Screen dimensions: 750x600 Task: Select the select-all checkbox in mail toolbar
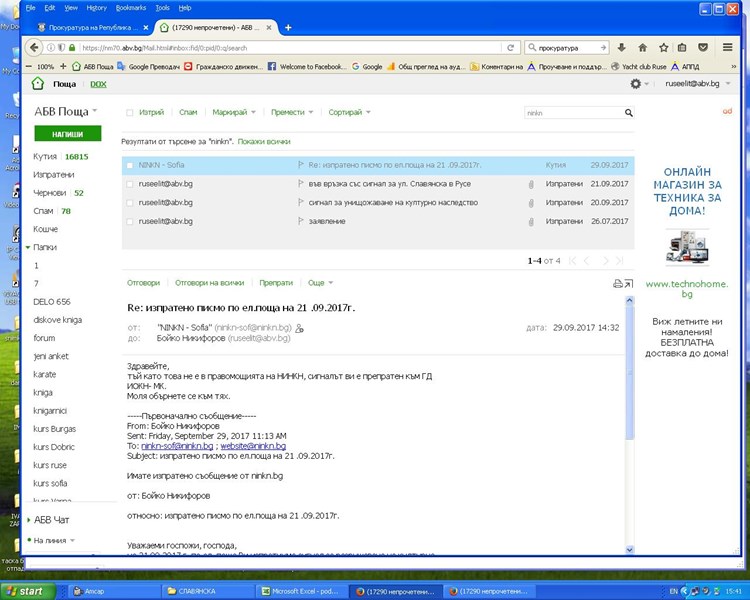[129, 113]
